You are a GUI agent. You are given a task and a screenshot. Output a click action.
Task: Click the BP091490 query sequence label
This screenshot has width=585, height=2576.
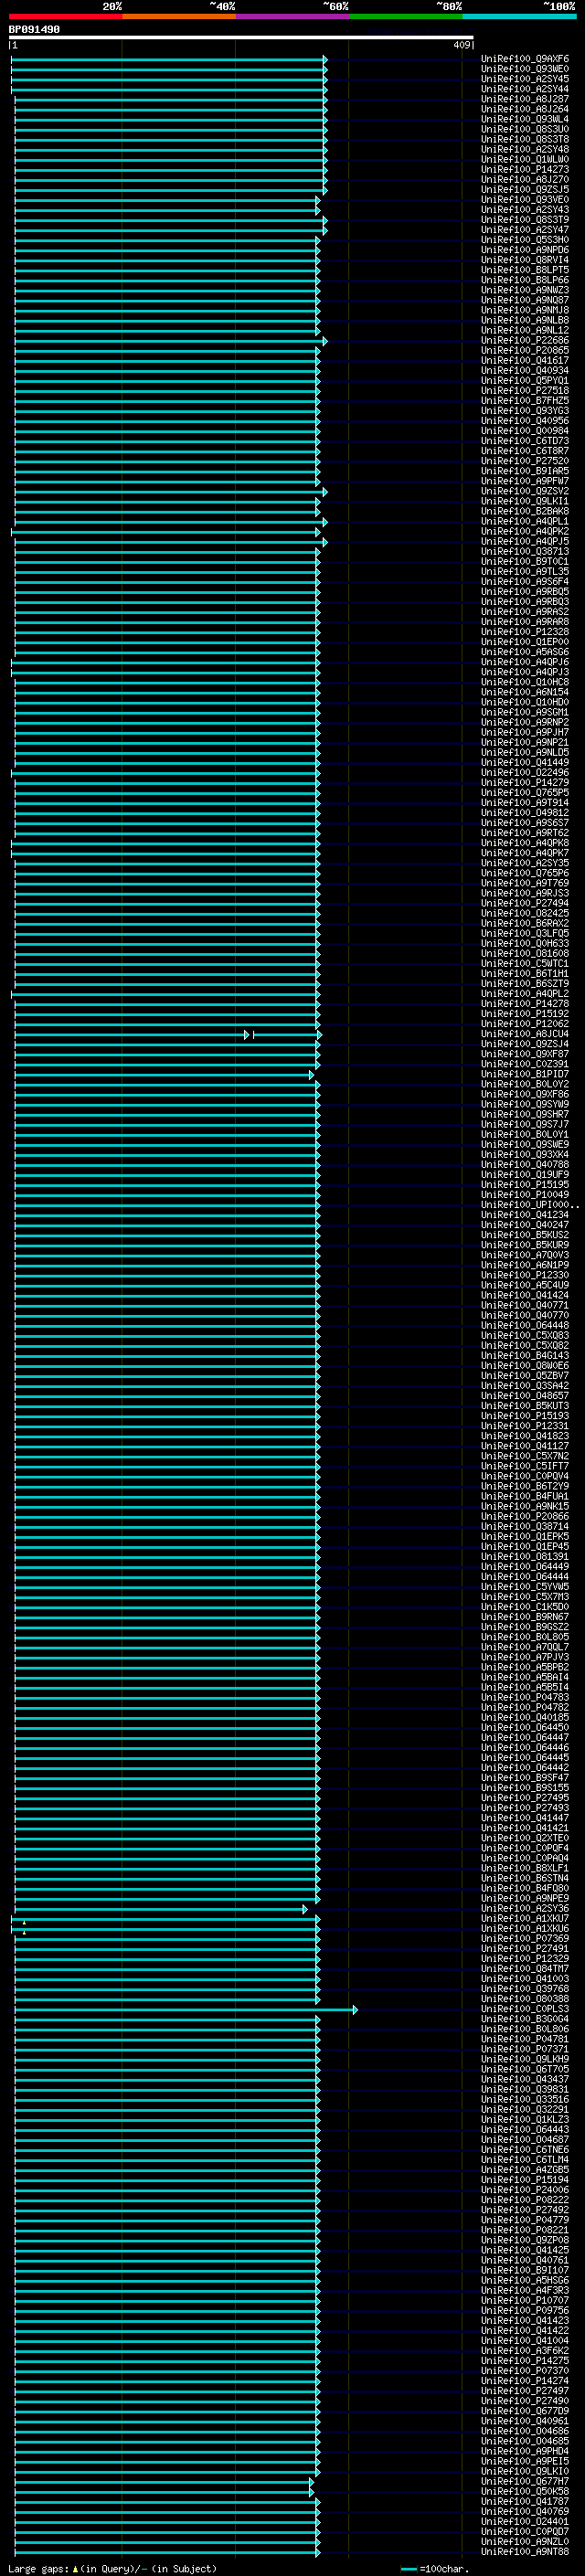[34, 30]
